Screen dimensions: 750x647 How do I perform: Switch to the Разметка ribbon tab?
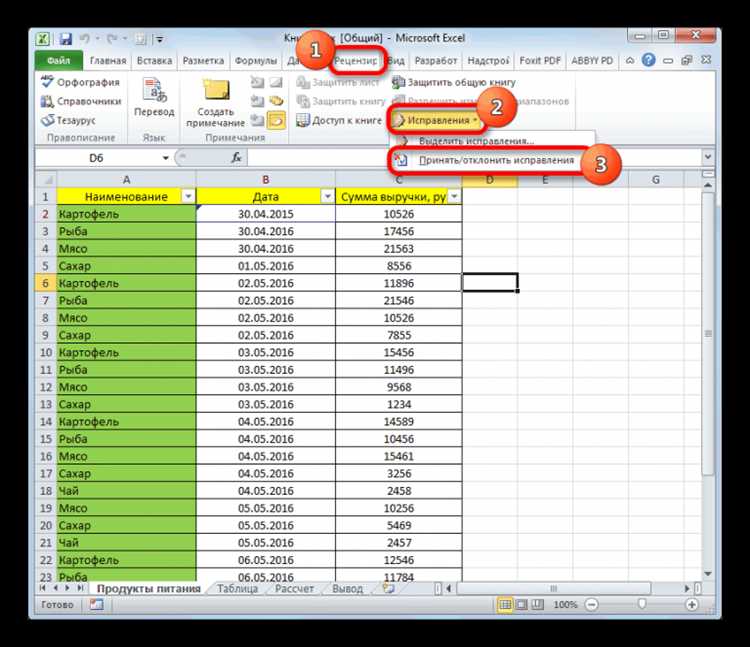click(203, 61)
